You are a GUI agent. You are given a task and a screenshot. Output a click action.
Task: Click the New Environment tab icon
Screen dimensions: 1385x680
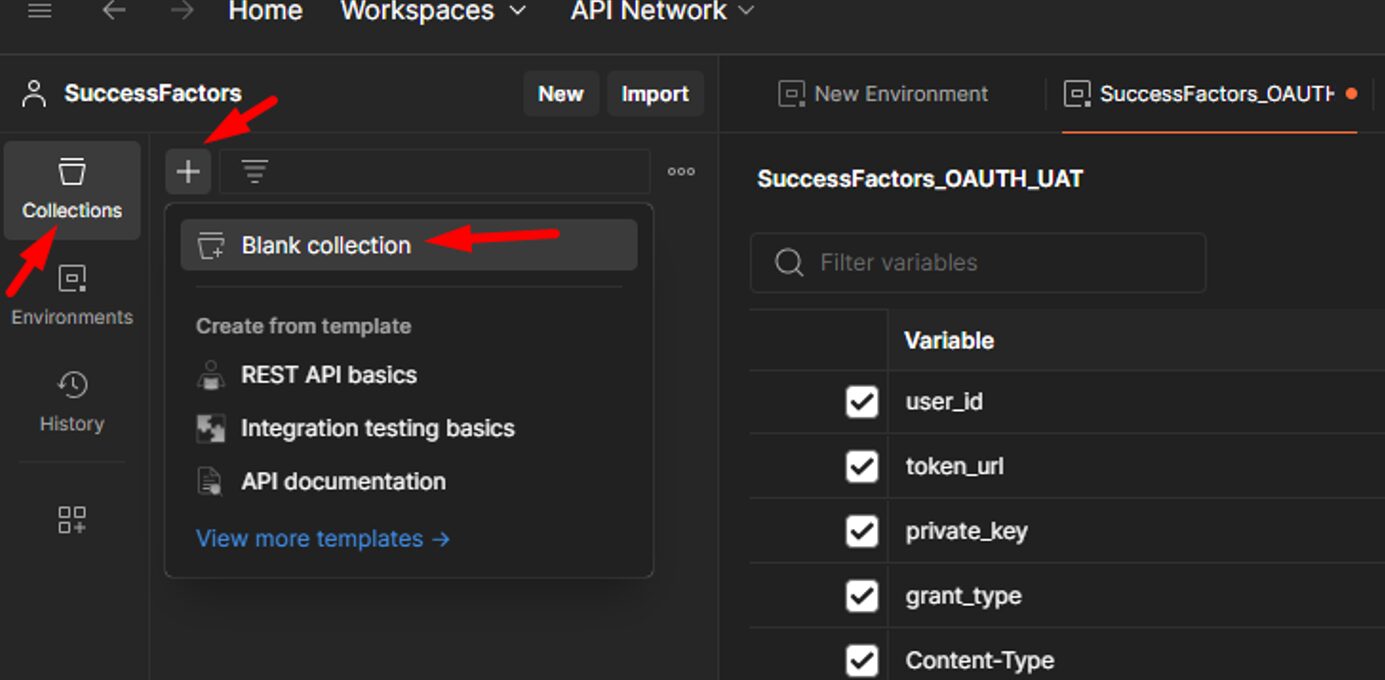(792, 94)
